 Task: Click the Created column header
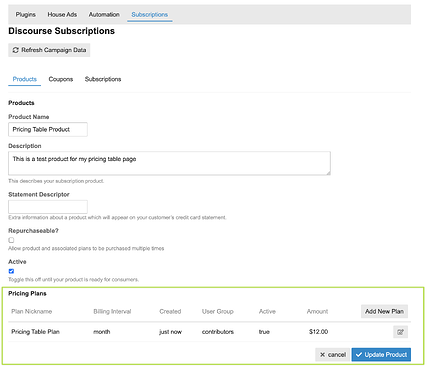[170, 311]
